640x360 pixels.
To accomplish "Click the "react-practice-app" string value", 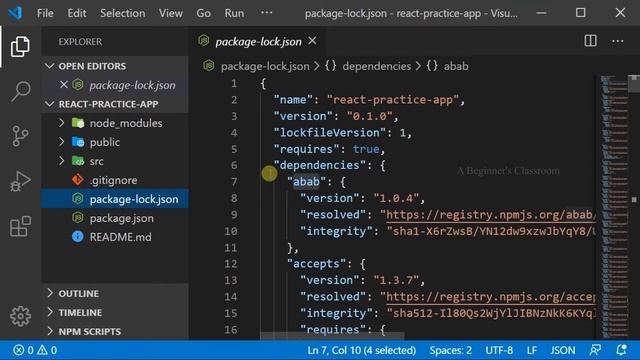I will [x=393, y=100].
